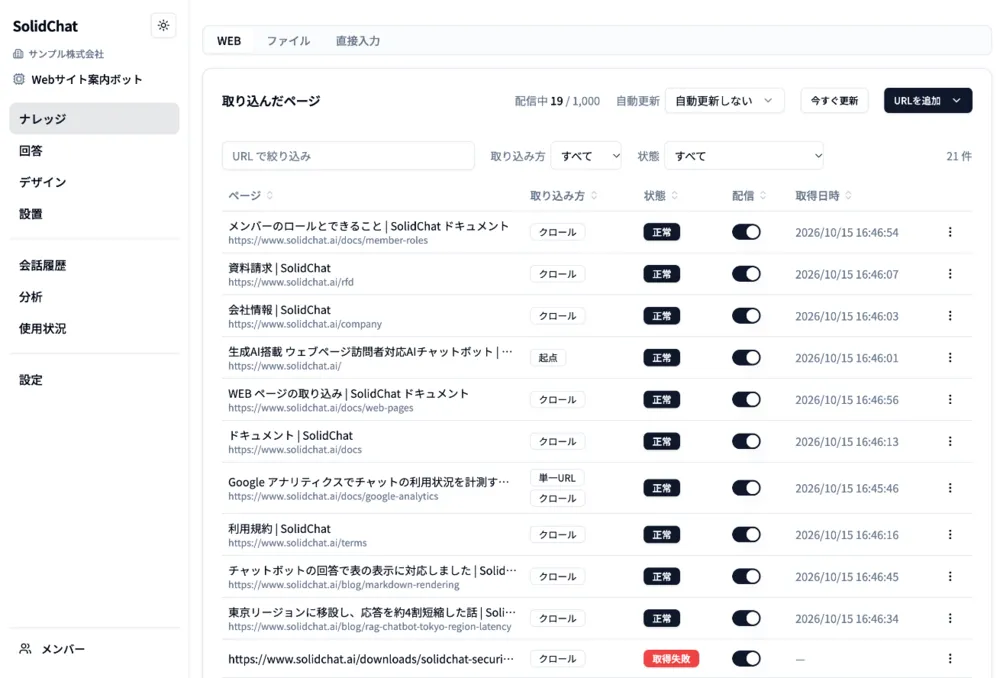Open the more menu for the WEB ページの取り込み row
This screenshot has width=1000, height=678.
(950, 399)
